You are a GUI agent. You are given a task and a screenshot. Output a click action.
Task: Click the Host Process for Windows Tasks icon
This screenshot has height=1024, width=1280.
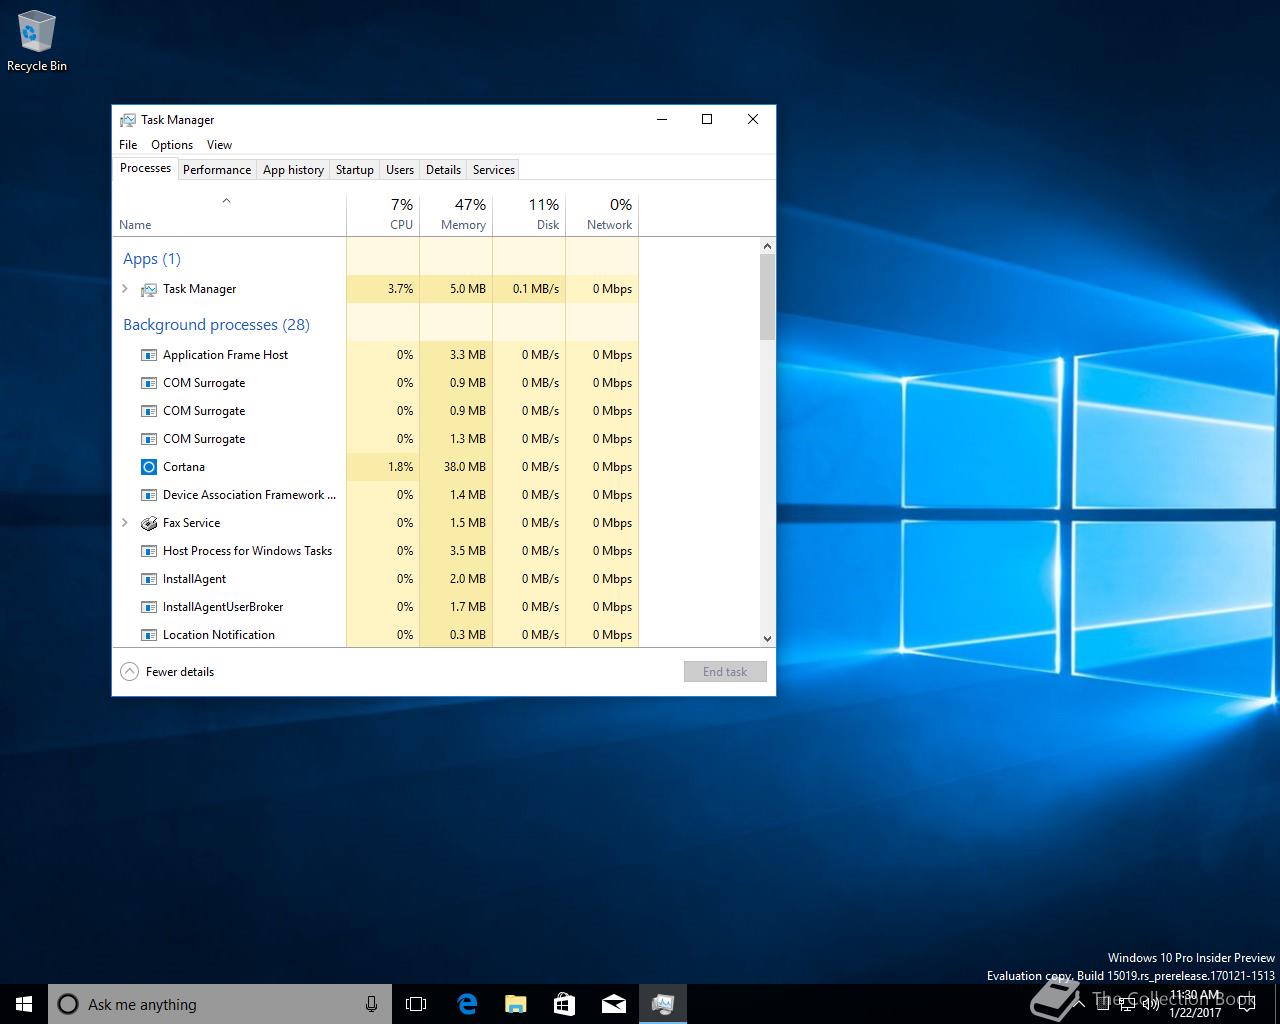(149, 551)
